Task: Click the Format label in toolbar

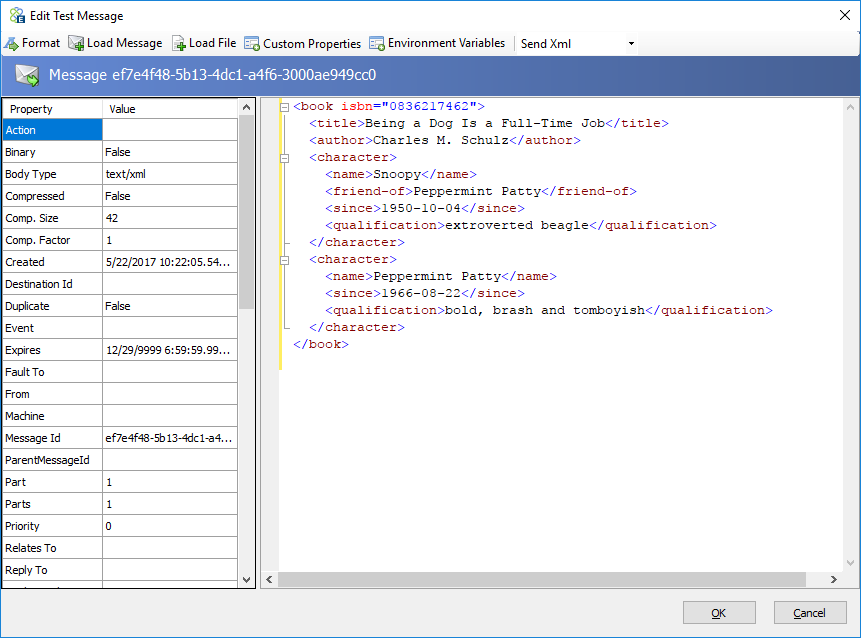Action: [41, 43]
